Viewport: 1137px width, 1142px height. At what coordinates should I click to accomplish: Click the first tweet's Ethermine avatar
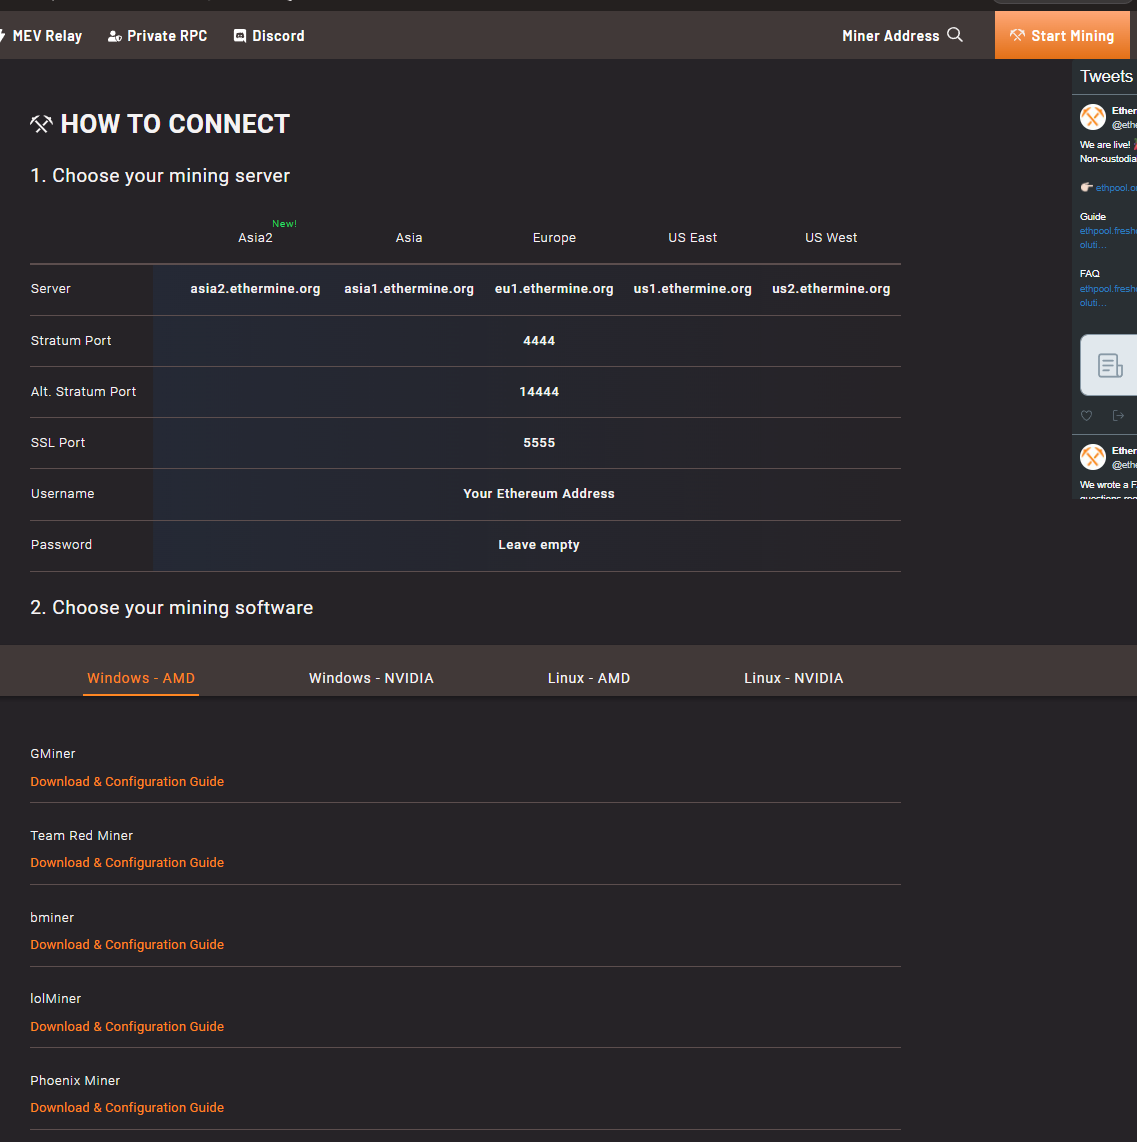tap(1093, 117)
